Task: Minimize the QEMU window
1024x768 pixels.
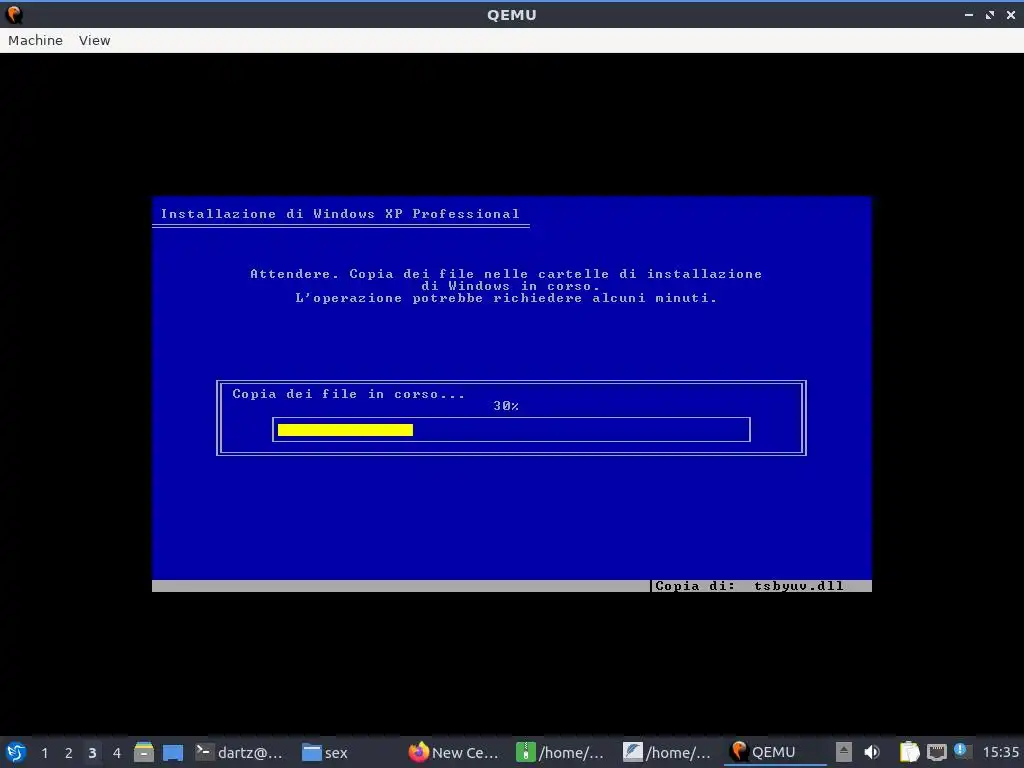Action: (968, 14)
